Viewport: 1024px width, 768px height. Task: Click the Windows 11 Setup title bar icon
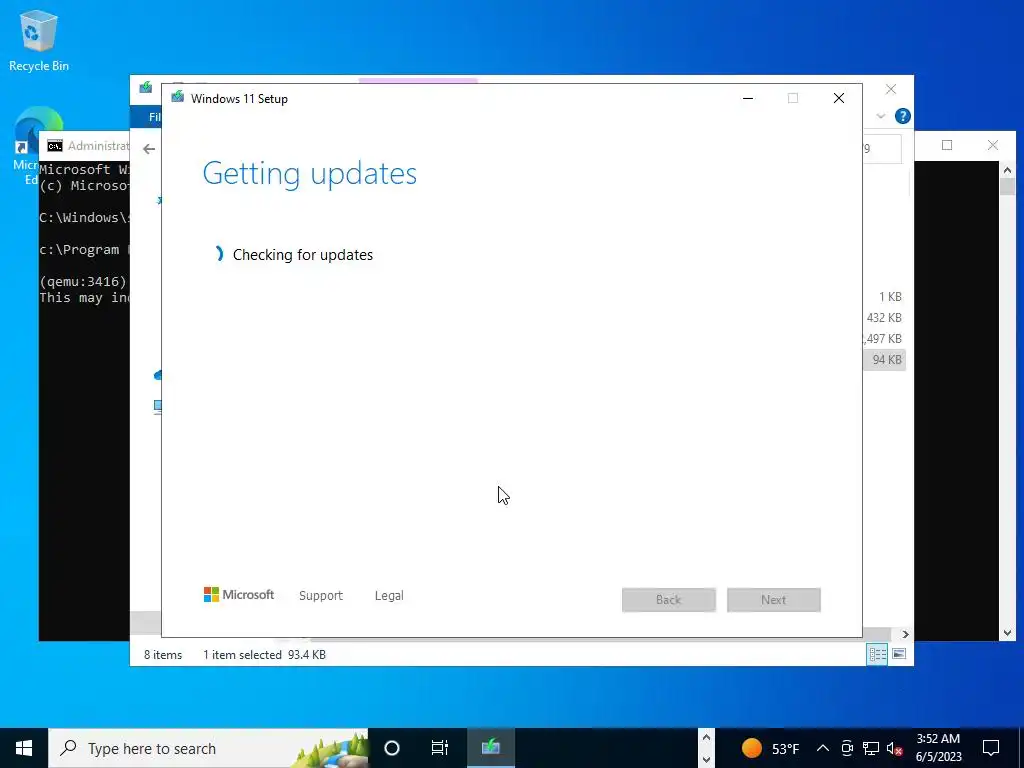178,97
